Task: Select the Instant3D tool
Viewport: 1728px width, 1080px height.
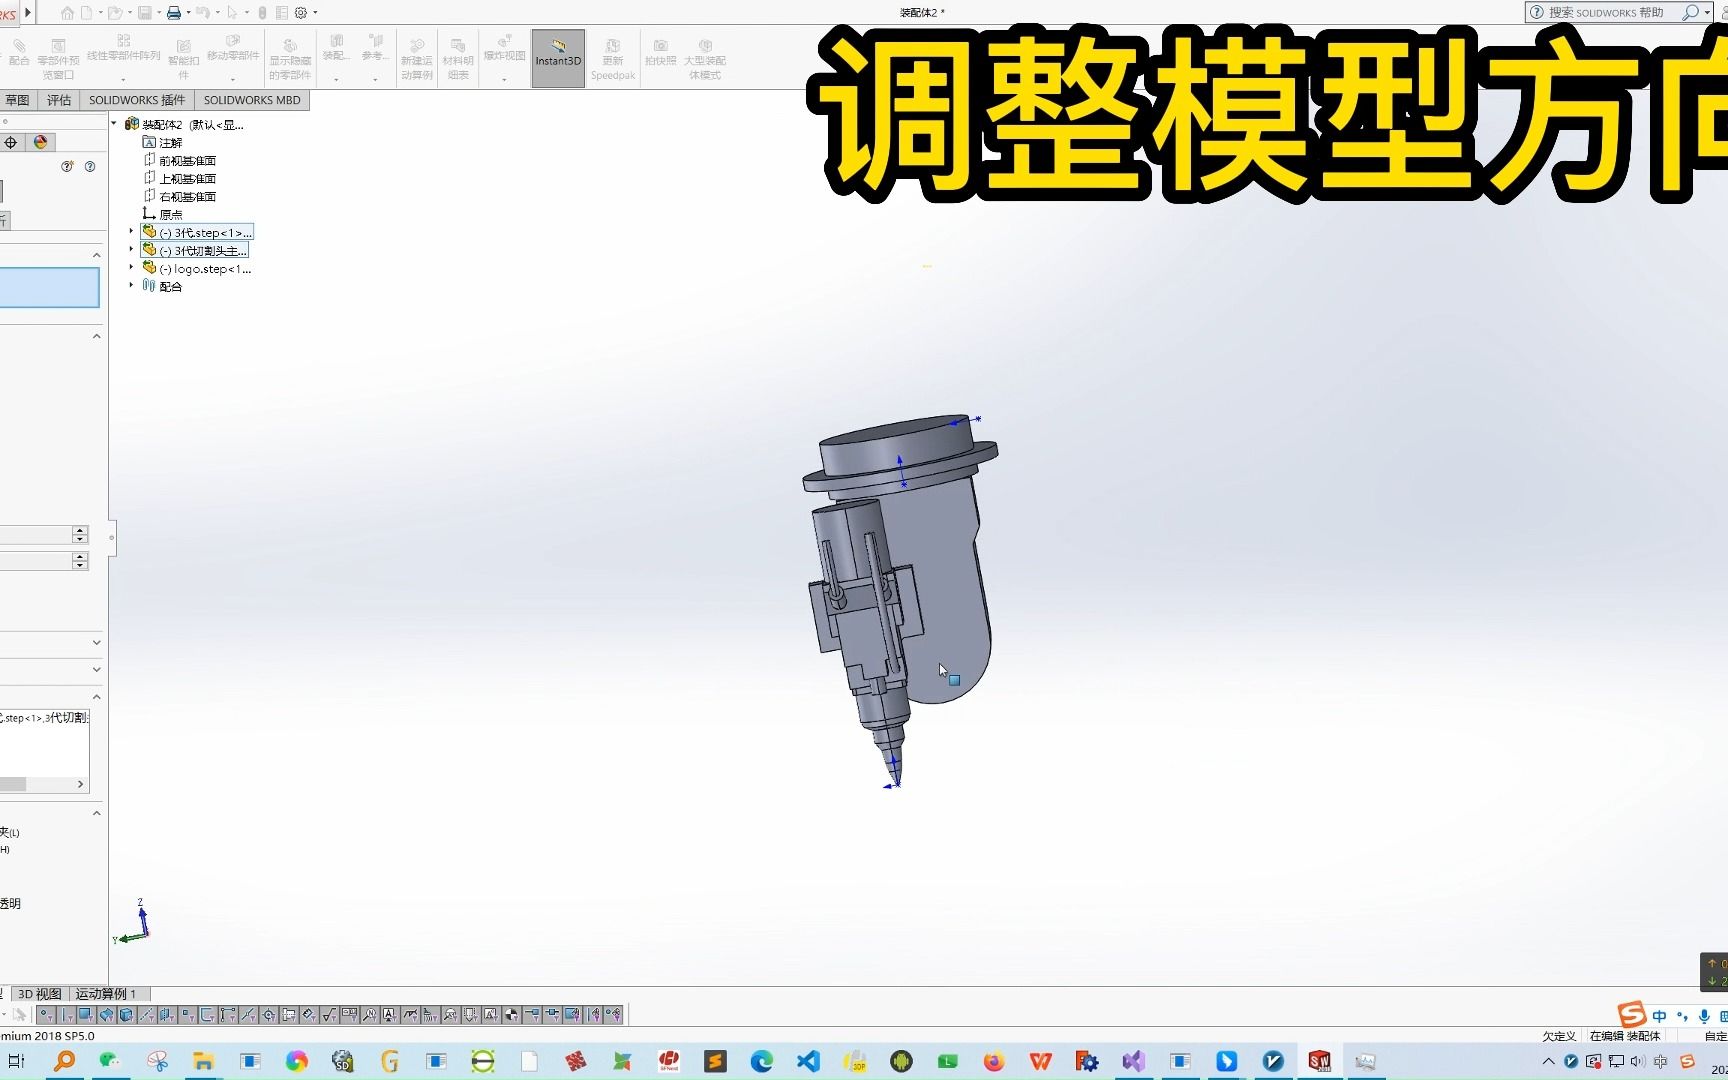Action: [557, 57]
